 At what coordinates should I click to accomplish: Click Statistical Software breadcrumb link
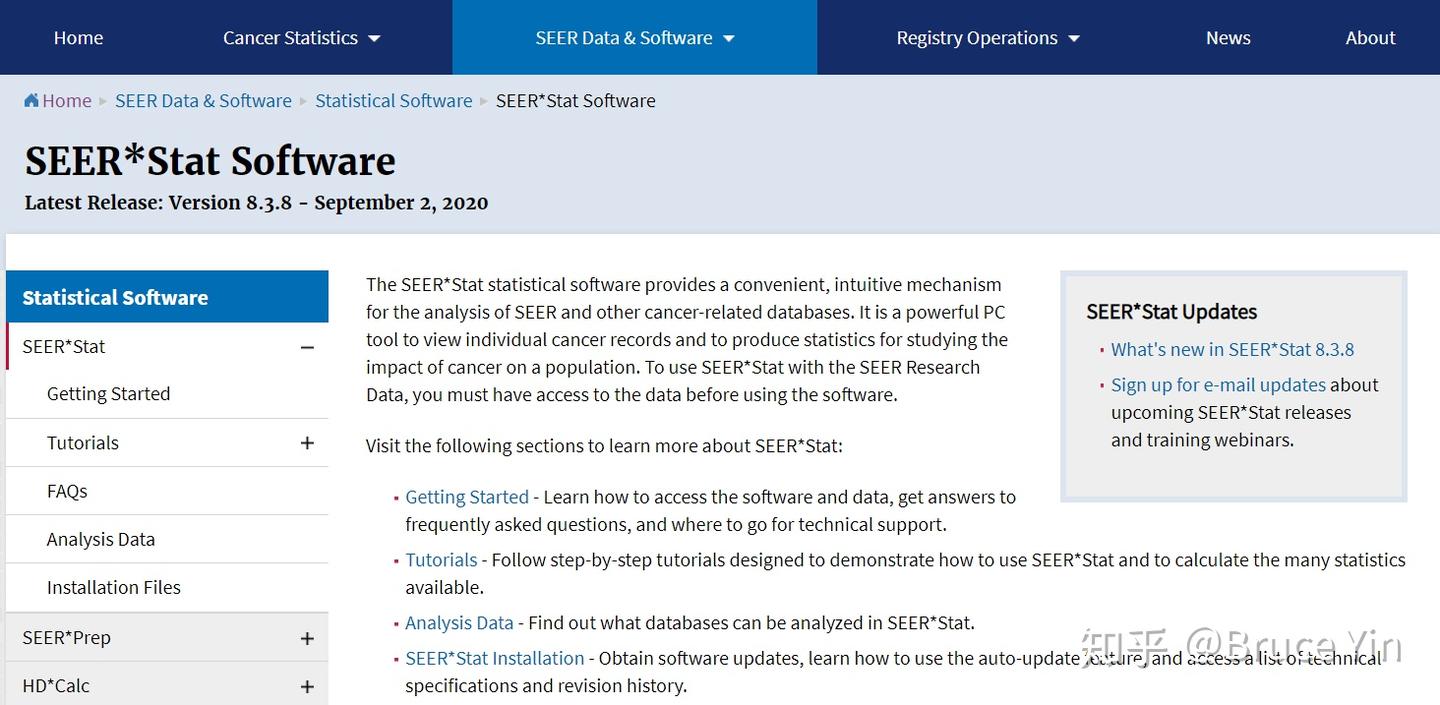point(394,101)
